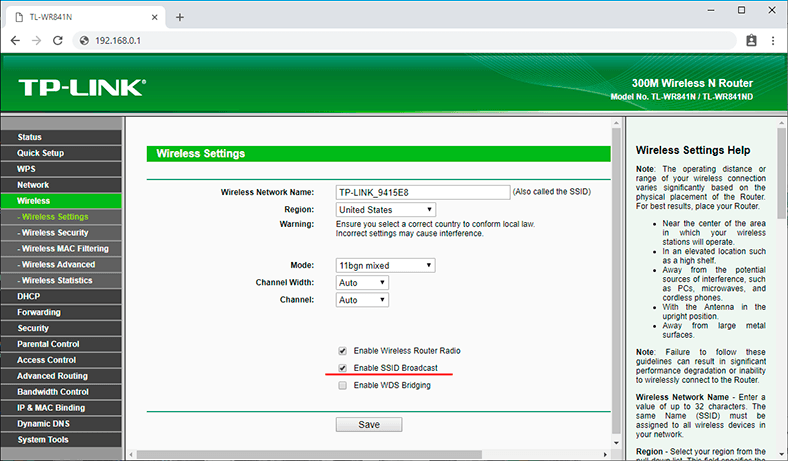Click 'Also called the SSID' text

[x=552, y=192]
